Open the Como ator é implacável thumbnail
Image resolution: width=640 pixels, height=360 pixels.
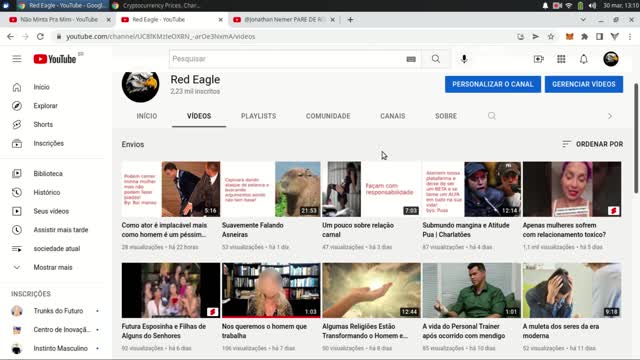coord(171,189)
